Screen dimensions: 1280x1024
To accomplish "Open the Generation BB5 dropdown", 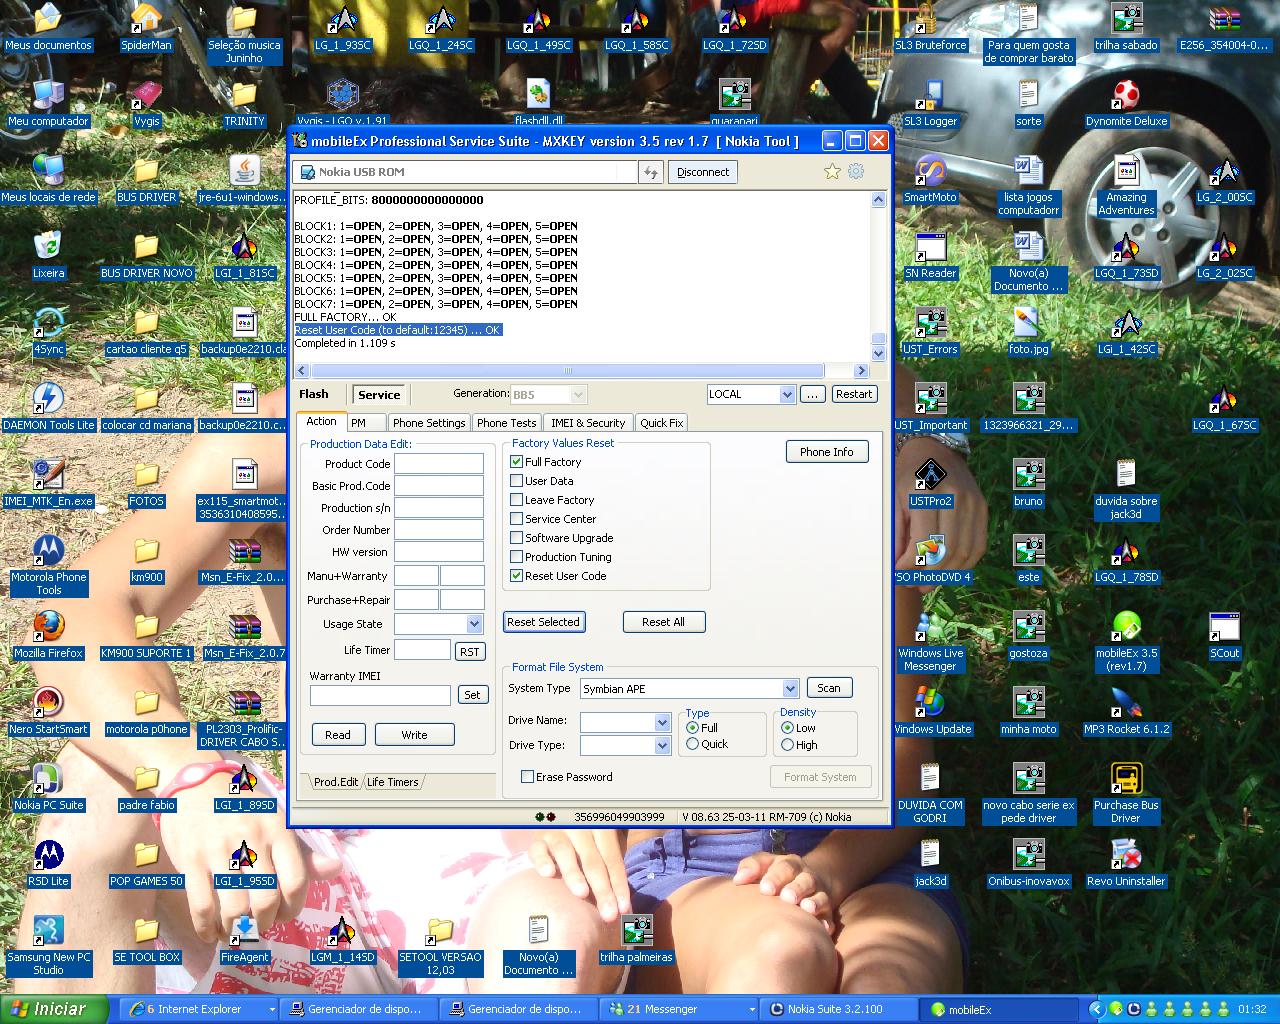I will click(577, 395).
